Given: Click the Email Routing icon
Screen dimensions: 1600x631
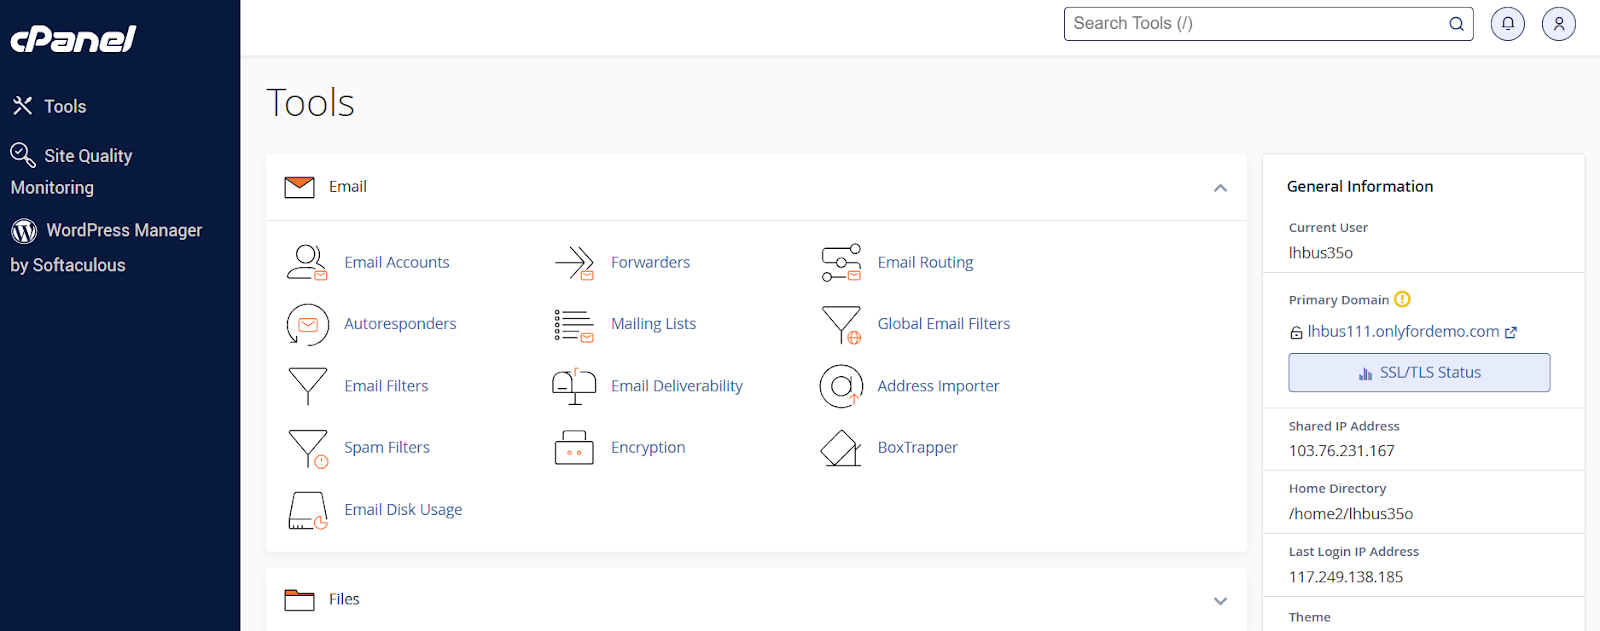Looking at the screenshot, I should (x=841, y=262).
